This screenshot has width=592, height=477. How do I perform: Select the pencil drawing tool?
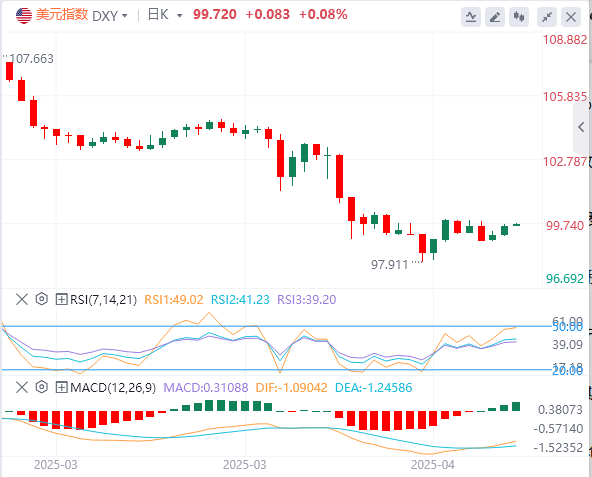(495, 17)
